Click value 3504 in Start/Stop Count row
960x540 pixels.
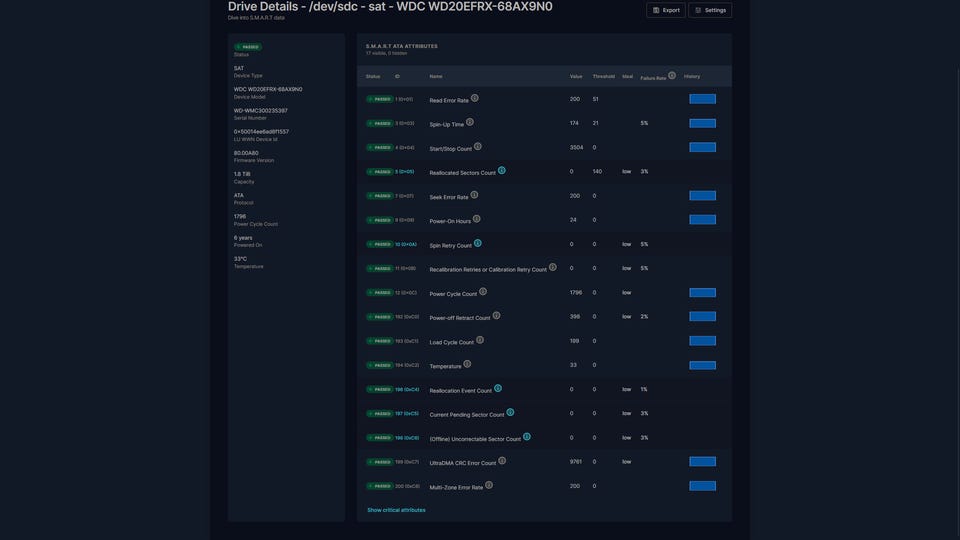click(x=576, y=148)
